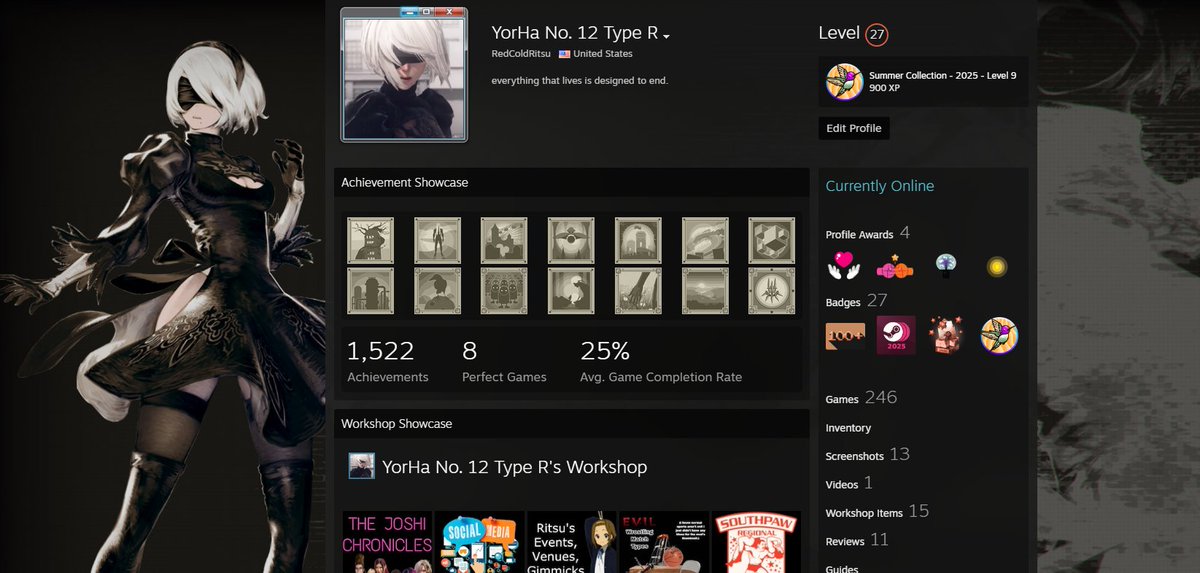The height and width of the screenshot is (573, 1200).
Task: Click the 8 Perfect Games stat
Action: tap(504, 361)
